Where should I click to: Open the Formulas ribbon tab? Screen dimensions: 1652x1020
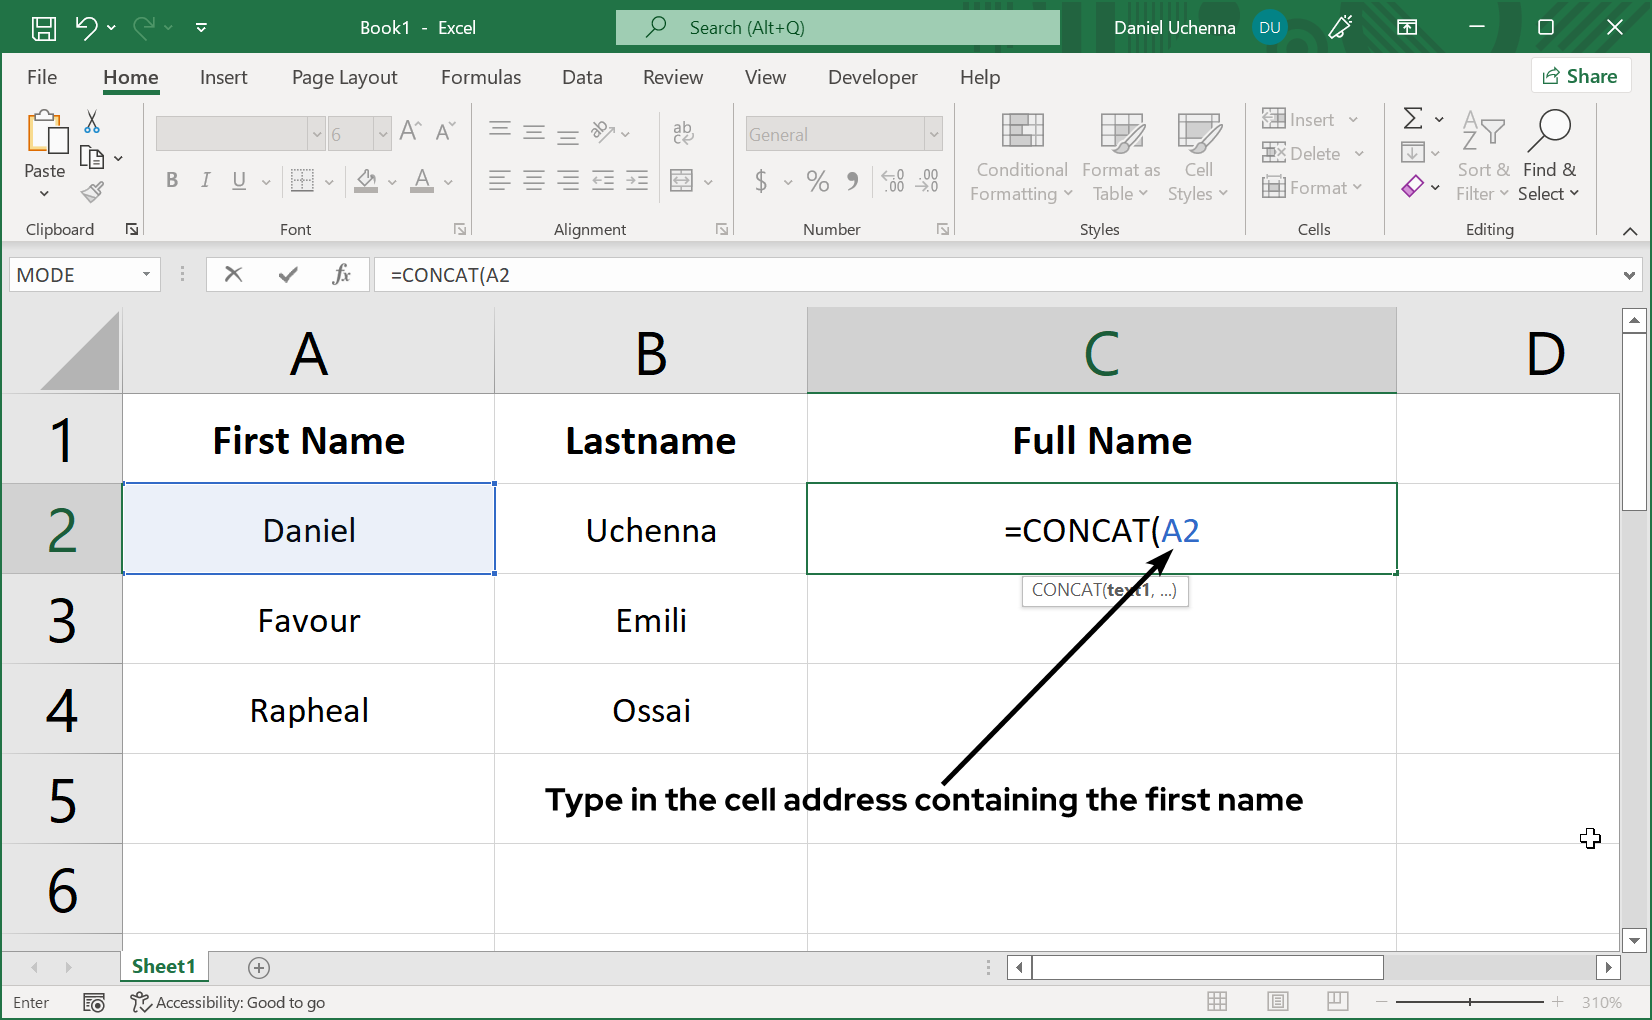[480, 77]
